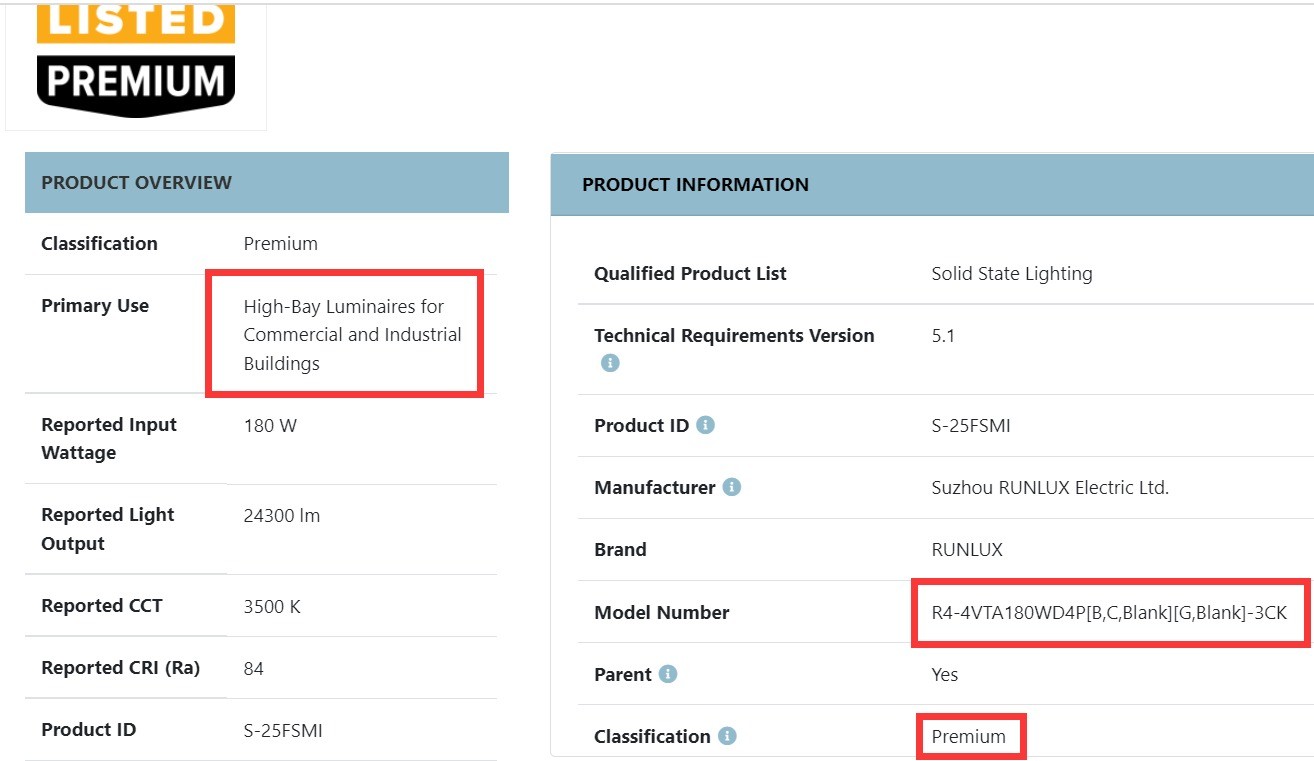Select the Product Information panel header
Image resolution: width=1314 pixels, height=761 pixels.
pyautogui.click(x=930, y=185)
